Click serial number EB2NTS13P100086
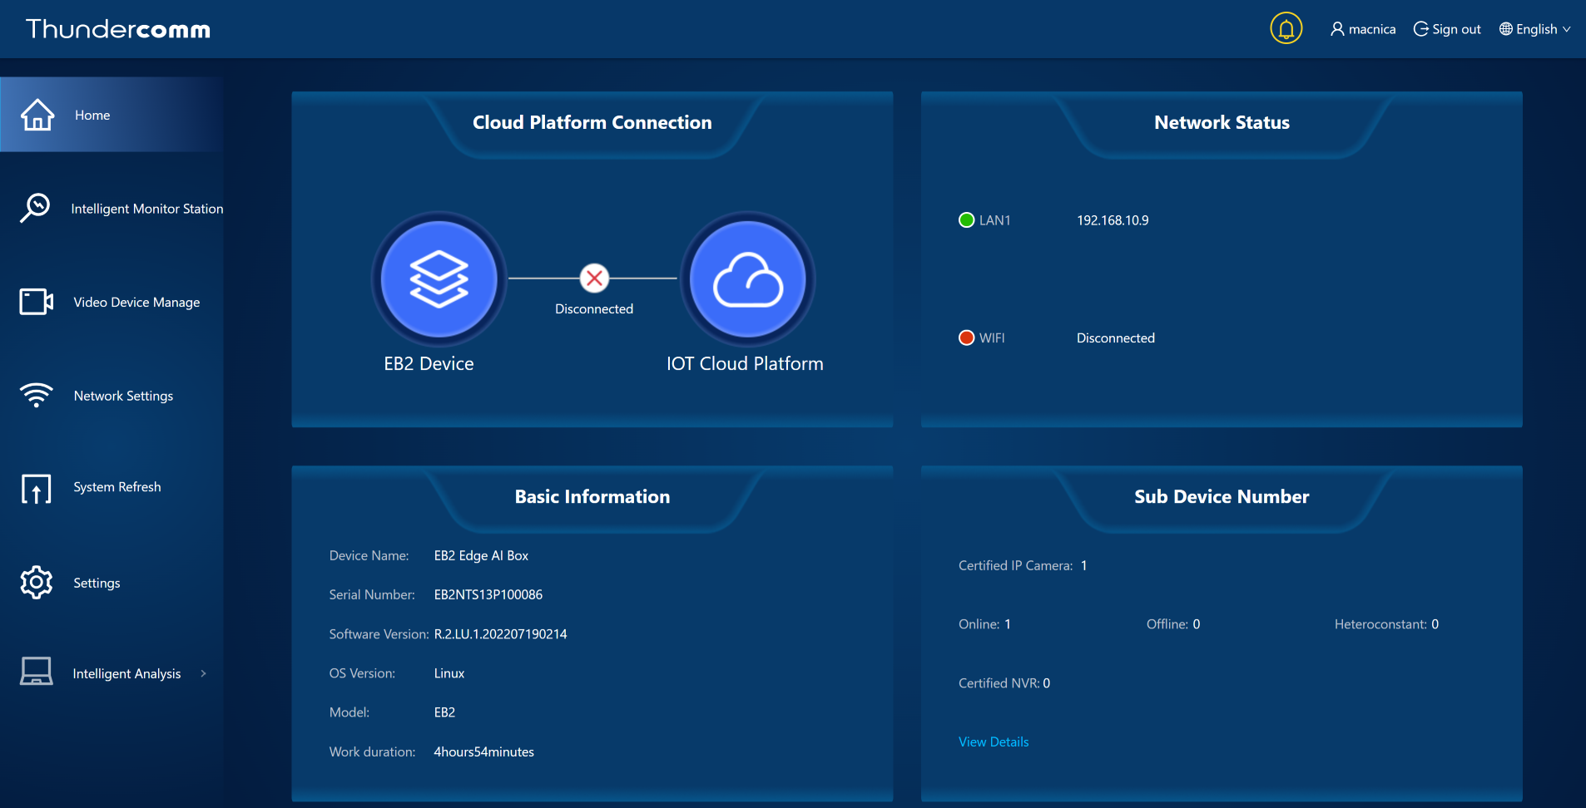Screen dimensions: 1586x808 [488, 595]
